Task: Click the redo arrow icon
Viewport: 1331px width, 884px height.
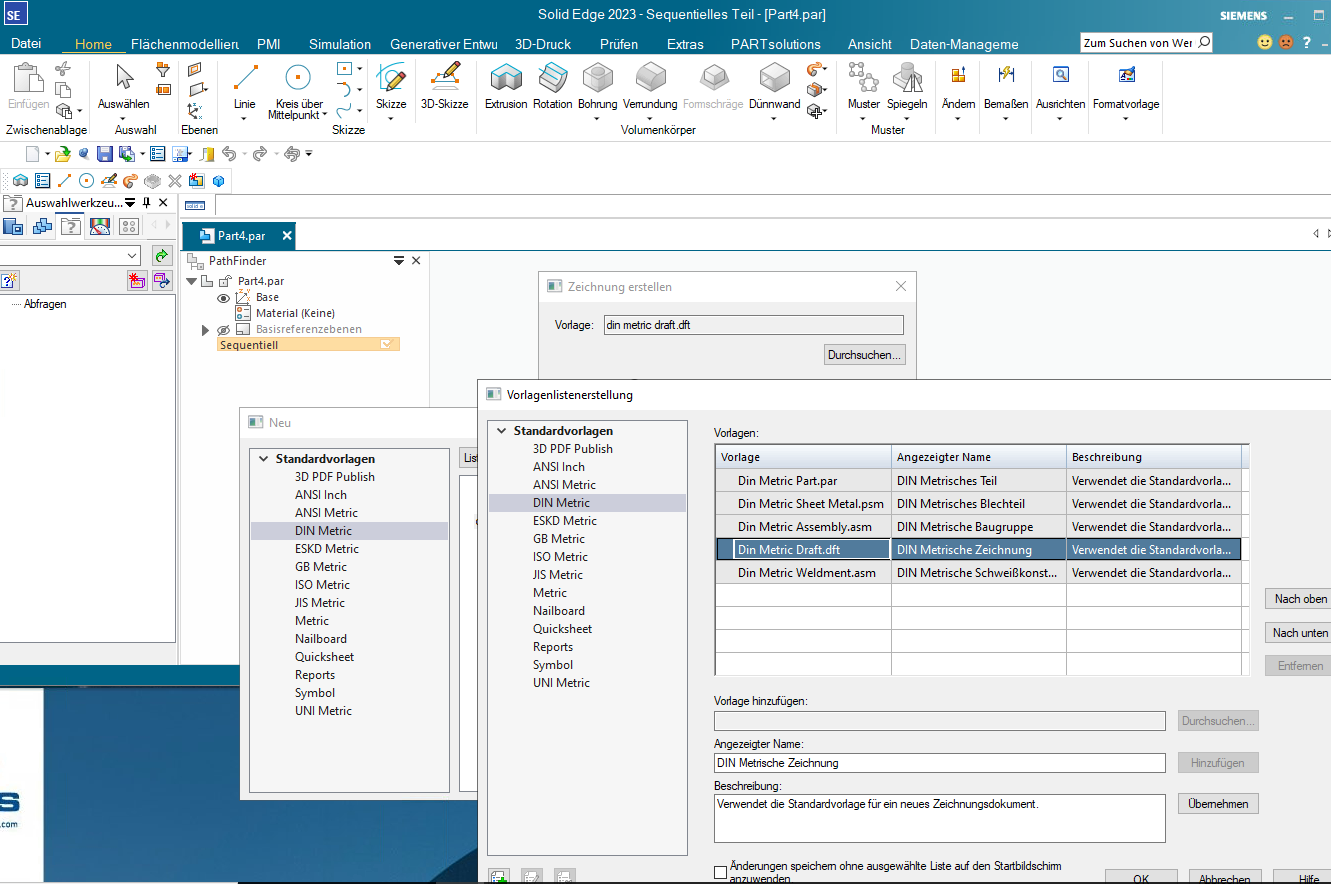Action: 259,154
